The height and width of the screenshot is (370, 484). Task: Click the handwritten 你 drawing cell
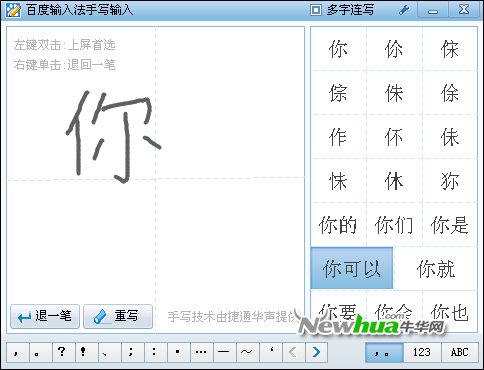81,103
